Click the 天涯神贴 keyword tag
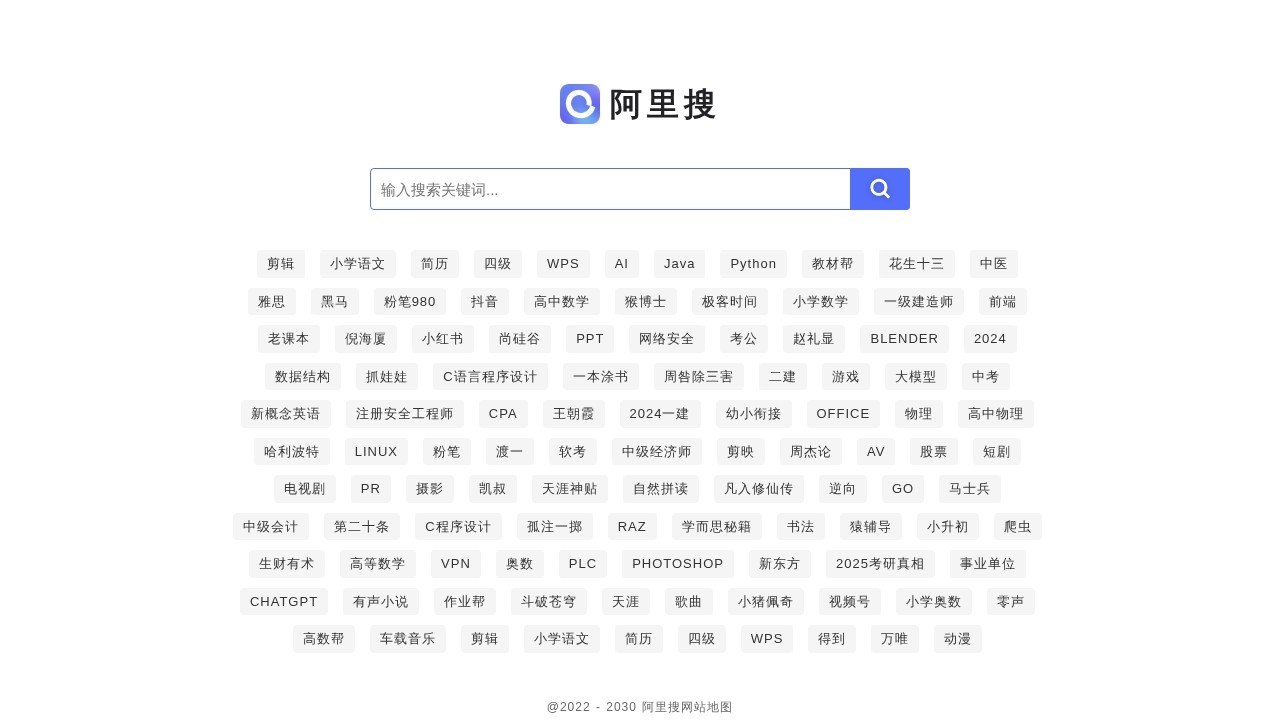The image size is (1280, 720). [x=569, y=488]
